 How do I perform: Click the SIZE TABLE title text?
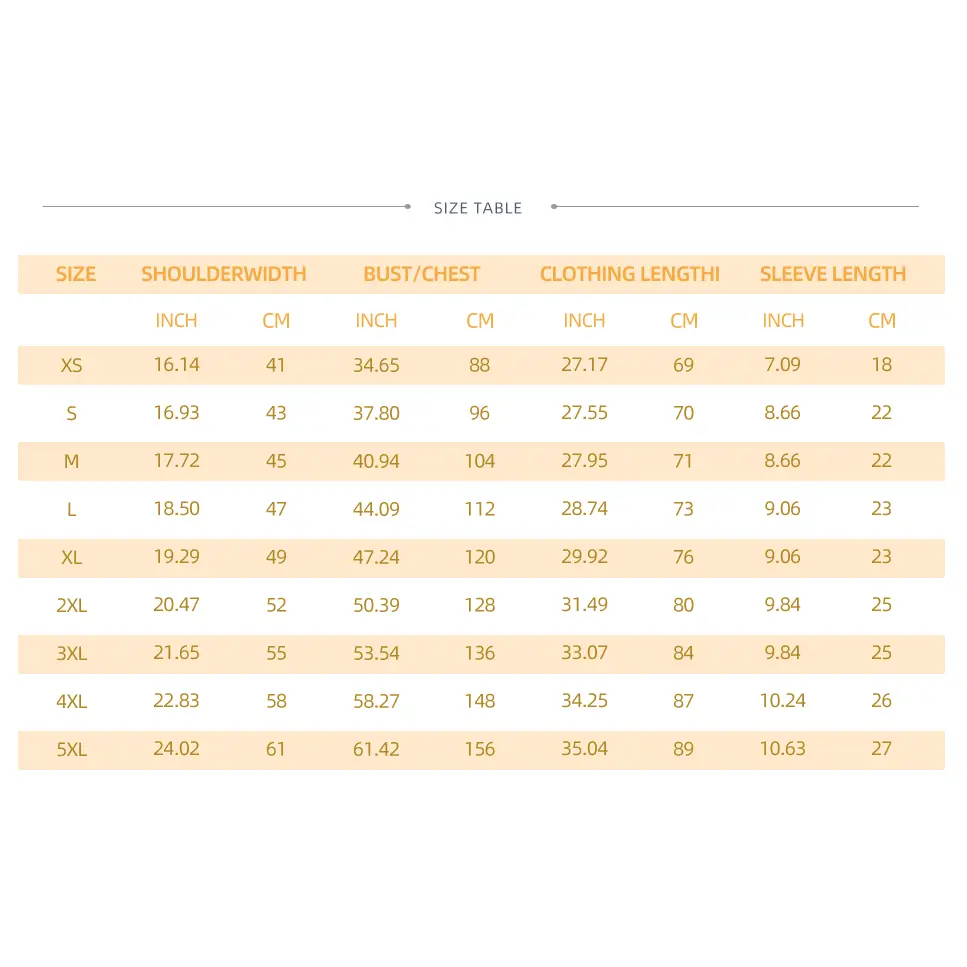click(478, 208)
